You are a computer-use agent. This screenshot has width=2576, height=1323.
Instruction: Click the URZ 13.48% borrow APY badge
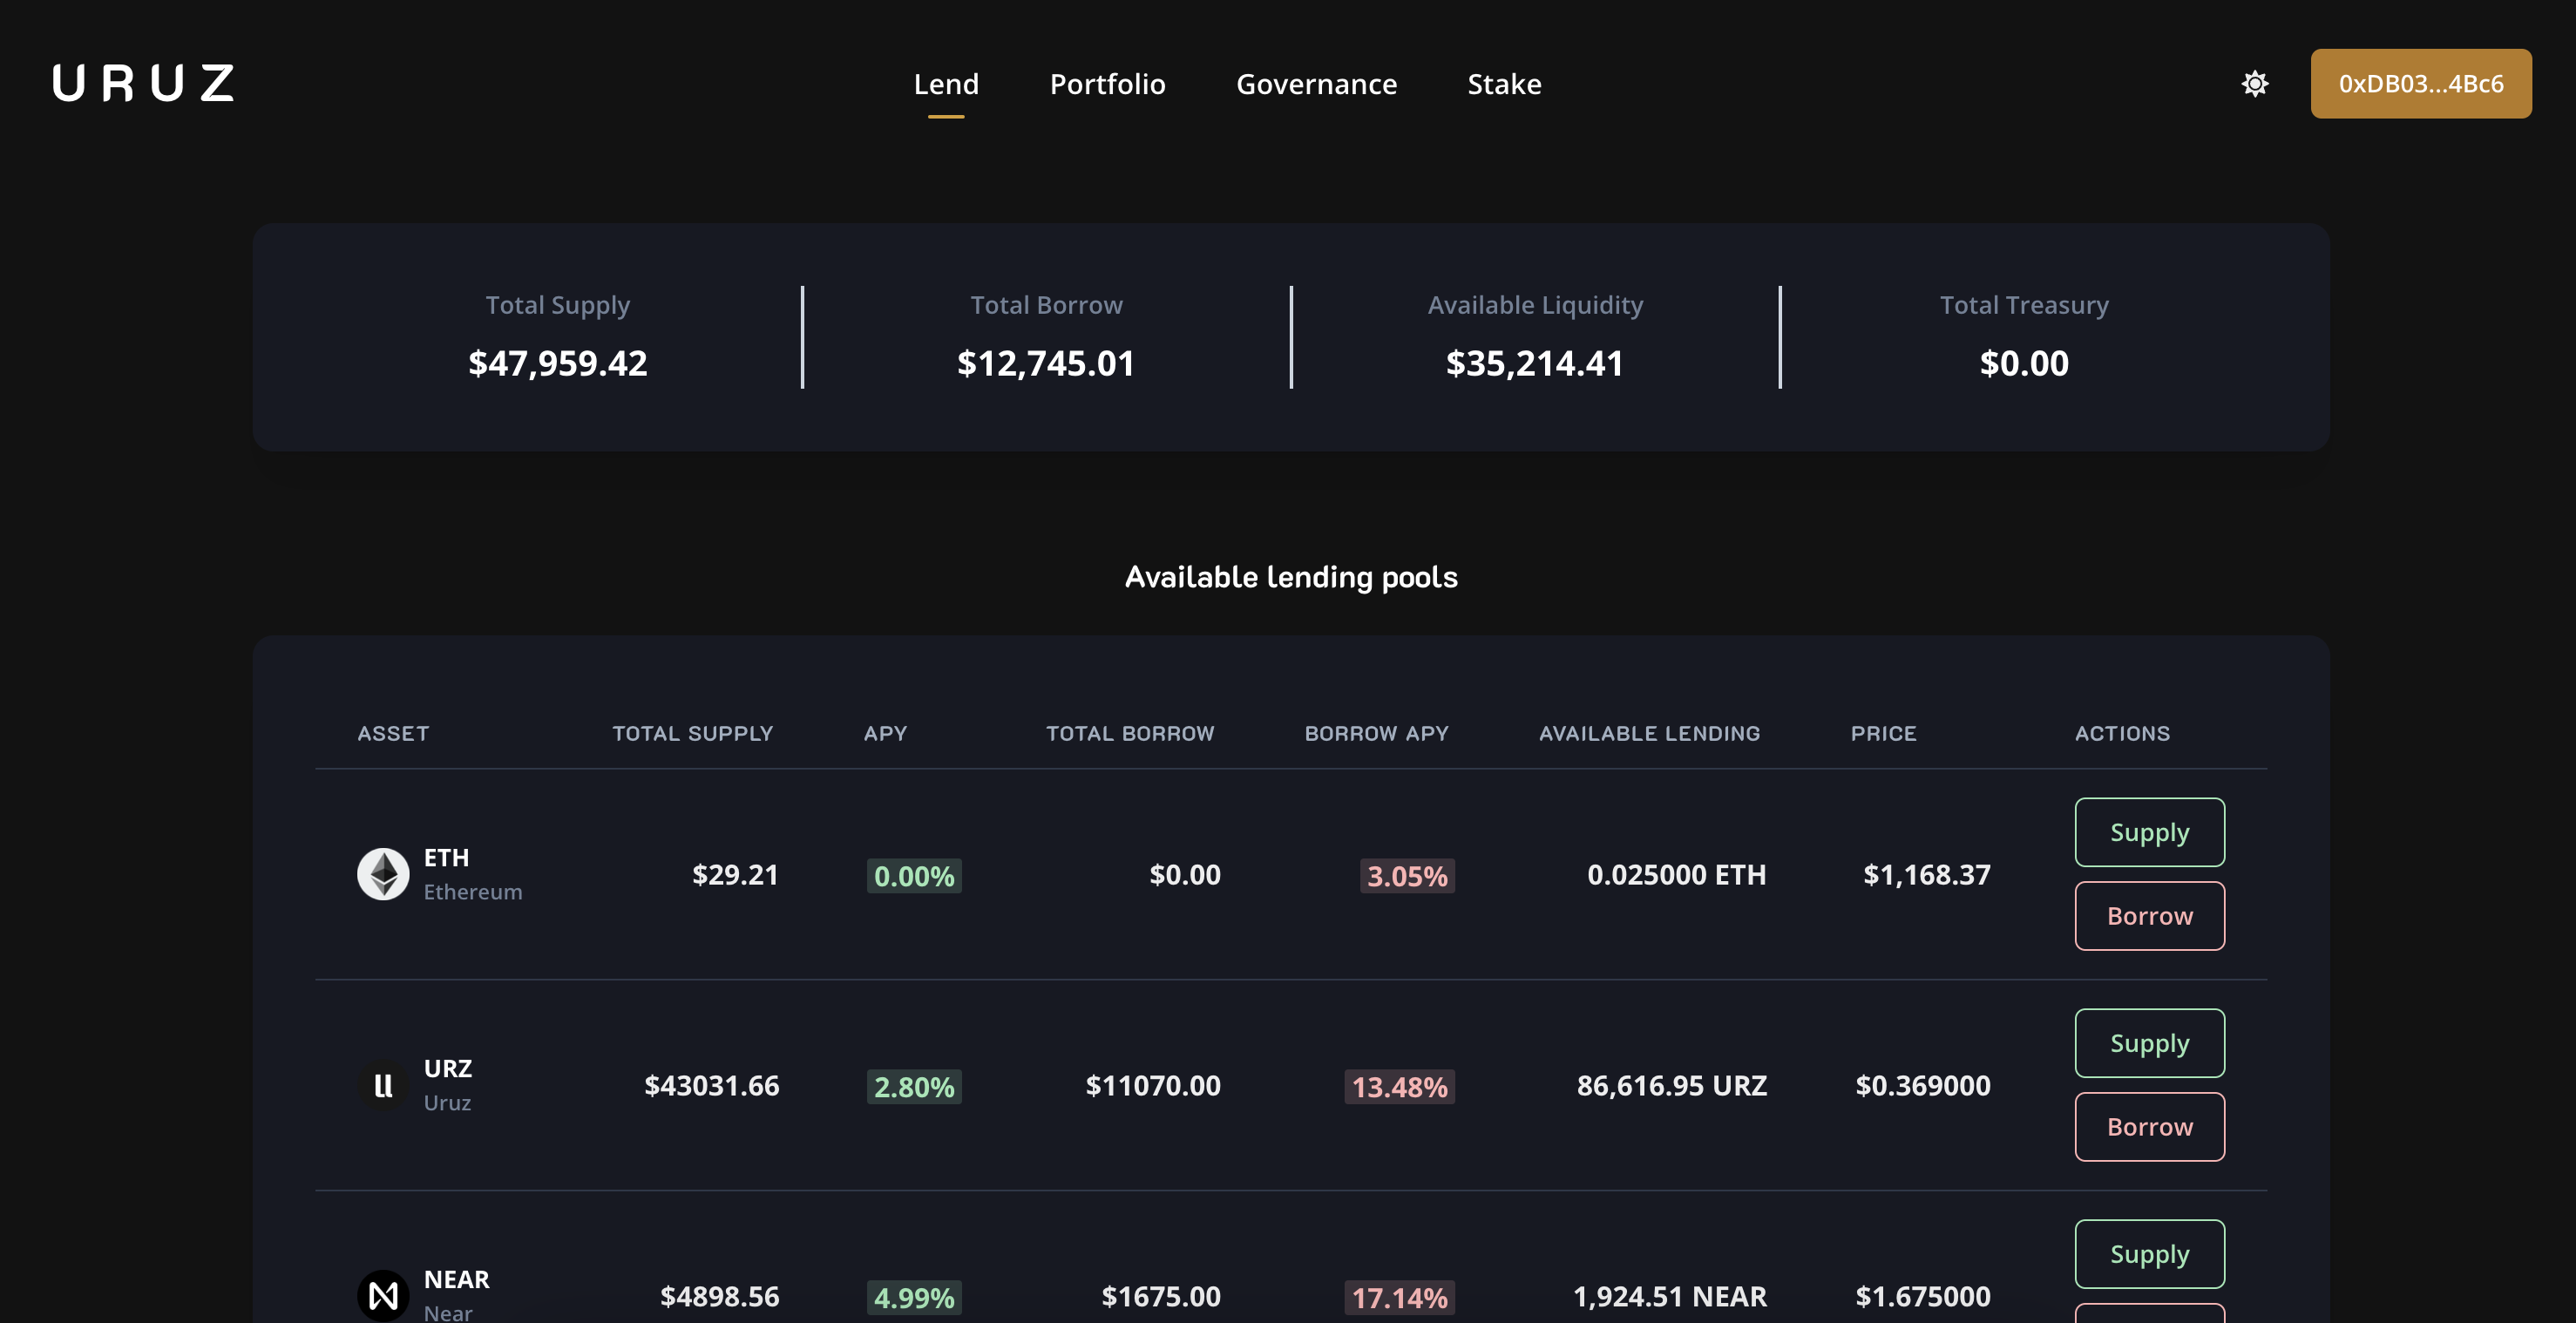click(1399, 1087)
